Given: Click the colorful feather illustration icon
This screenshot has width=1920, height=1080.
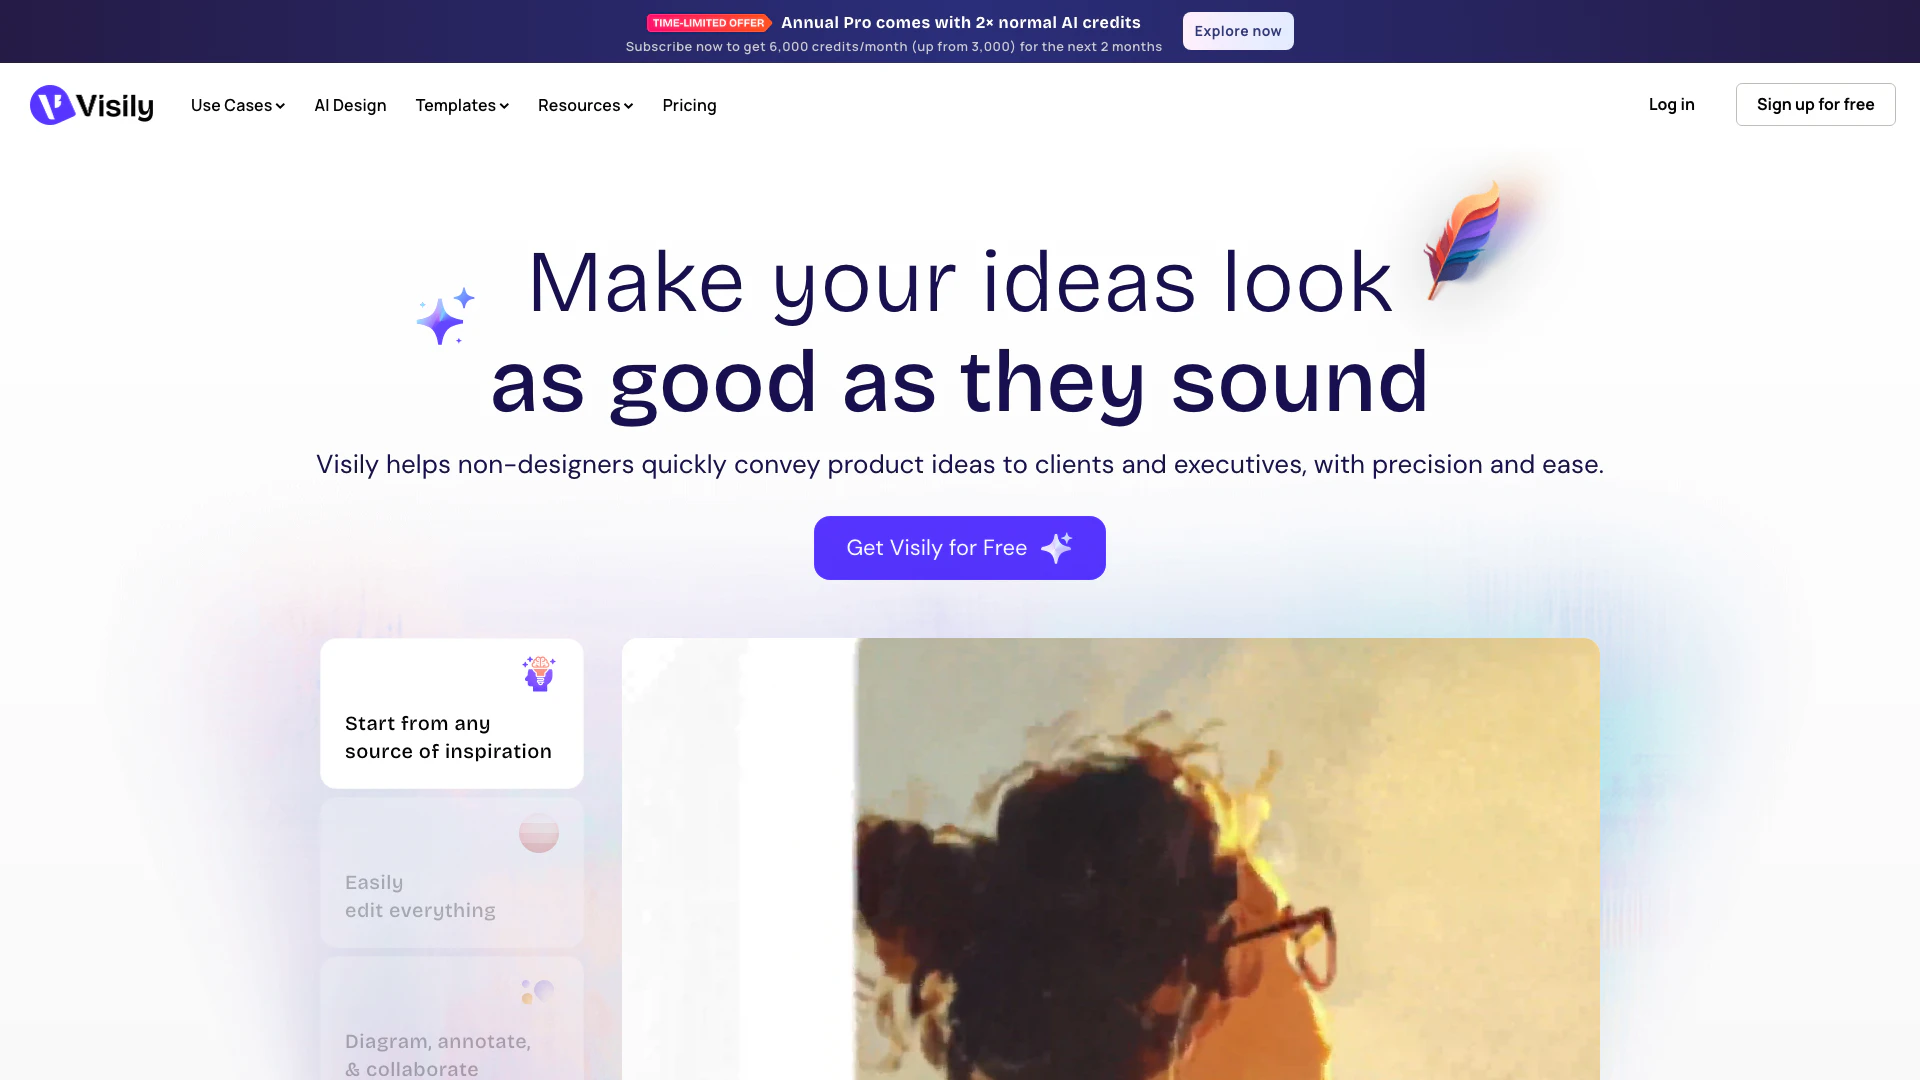Looking at the screenshot, I should 1463,240.
